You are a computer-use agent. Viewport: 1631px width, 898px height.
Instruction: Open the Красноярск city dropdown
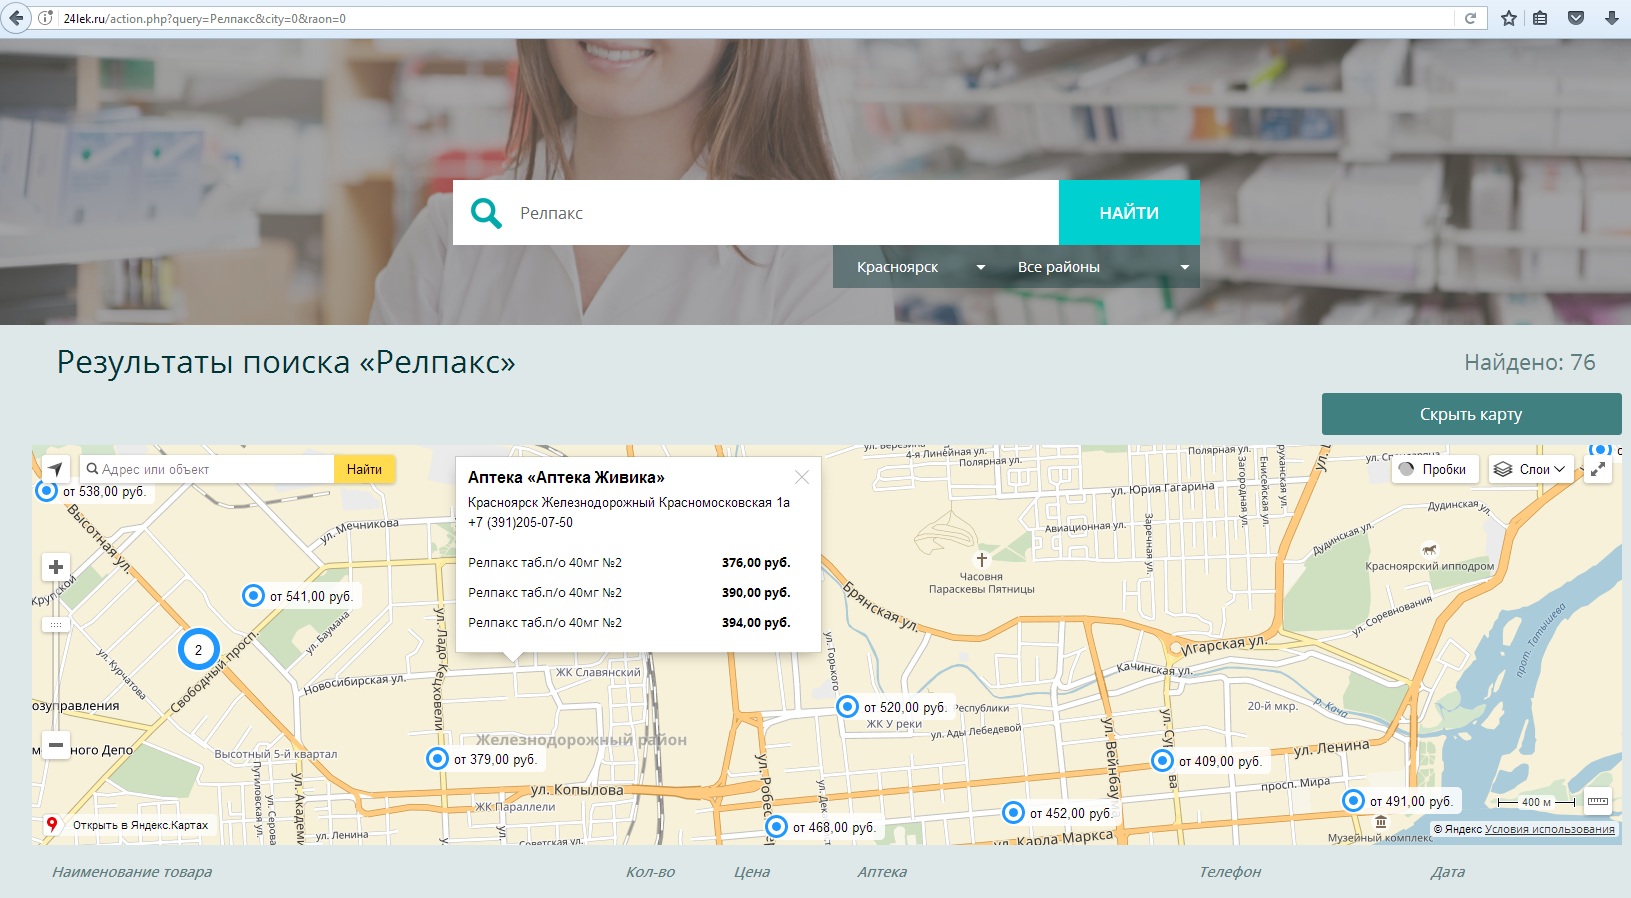pos(921,267)
